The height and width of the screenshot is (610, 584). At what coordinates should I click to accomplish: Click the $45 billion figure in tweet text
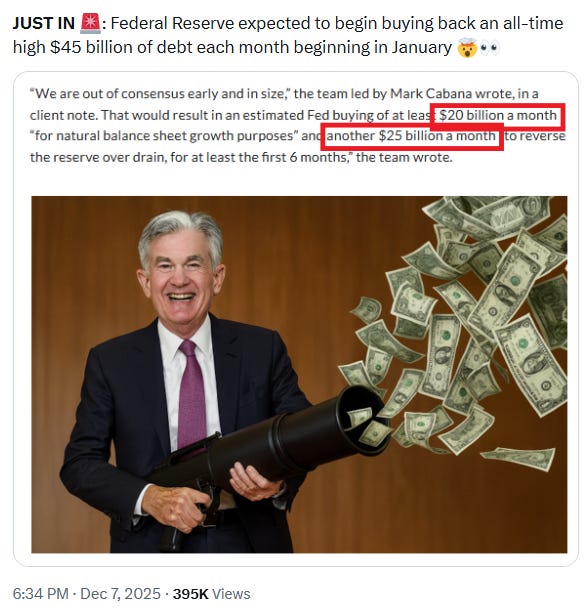[x=65, y=48]
